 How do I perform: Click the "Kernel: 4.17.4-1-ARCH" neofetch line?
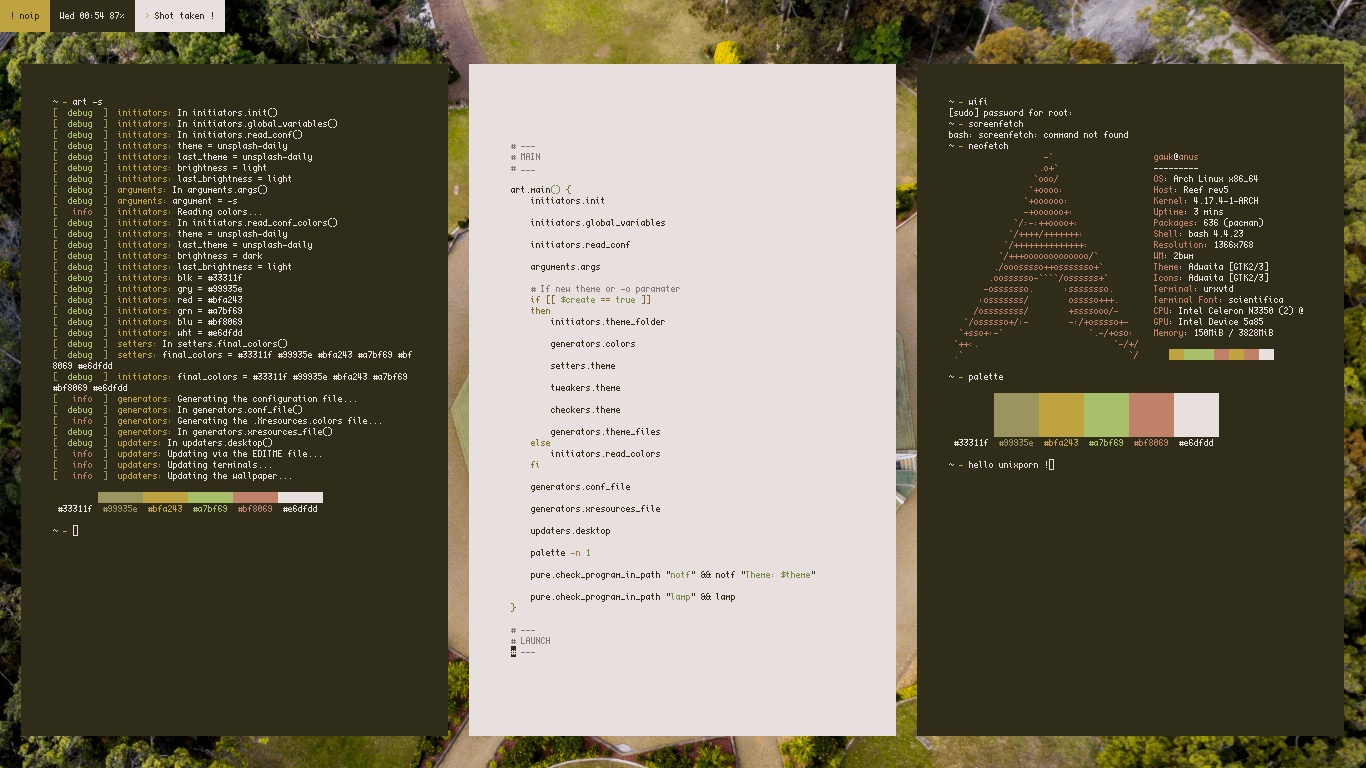pyautogui.click(x=1205, y=201)
